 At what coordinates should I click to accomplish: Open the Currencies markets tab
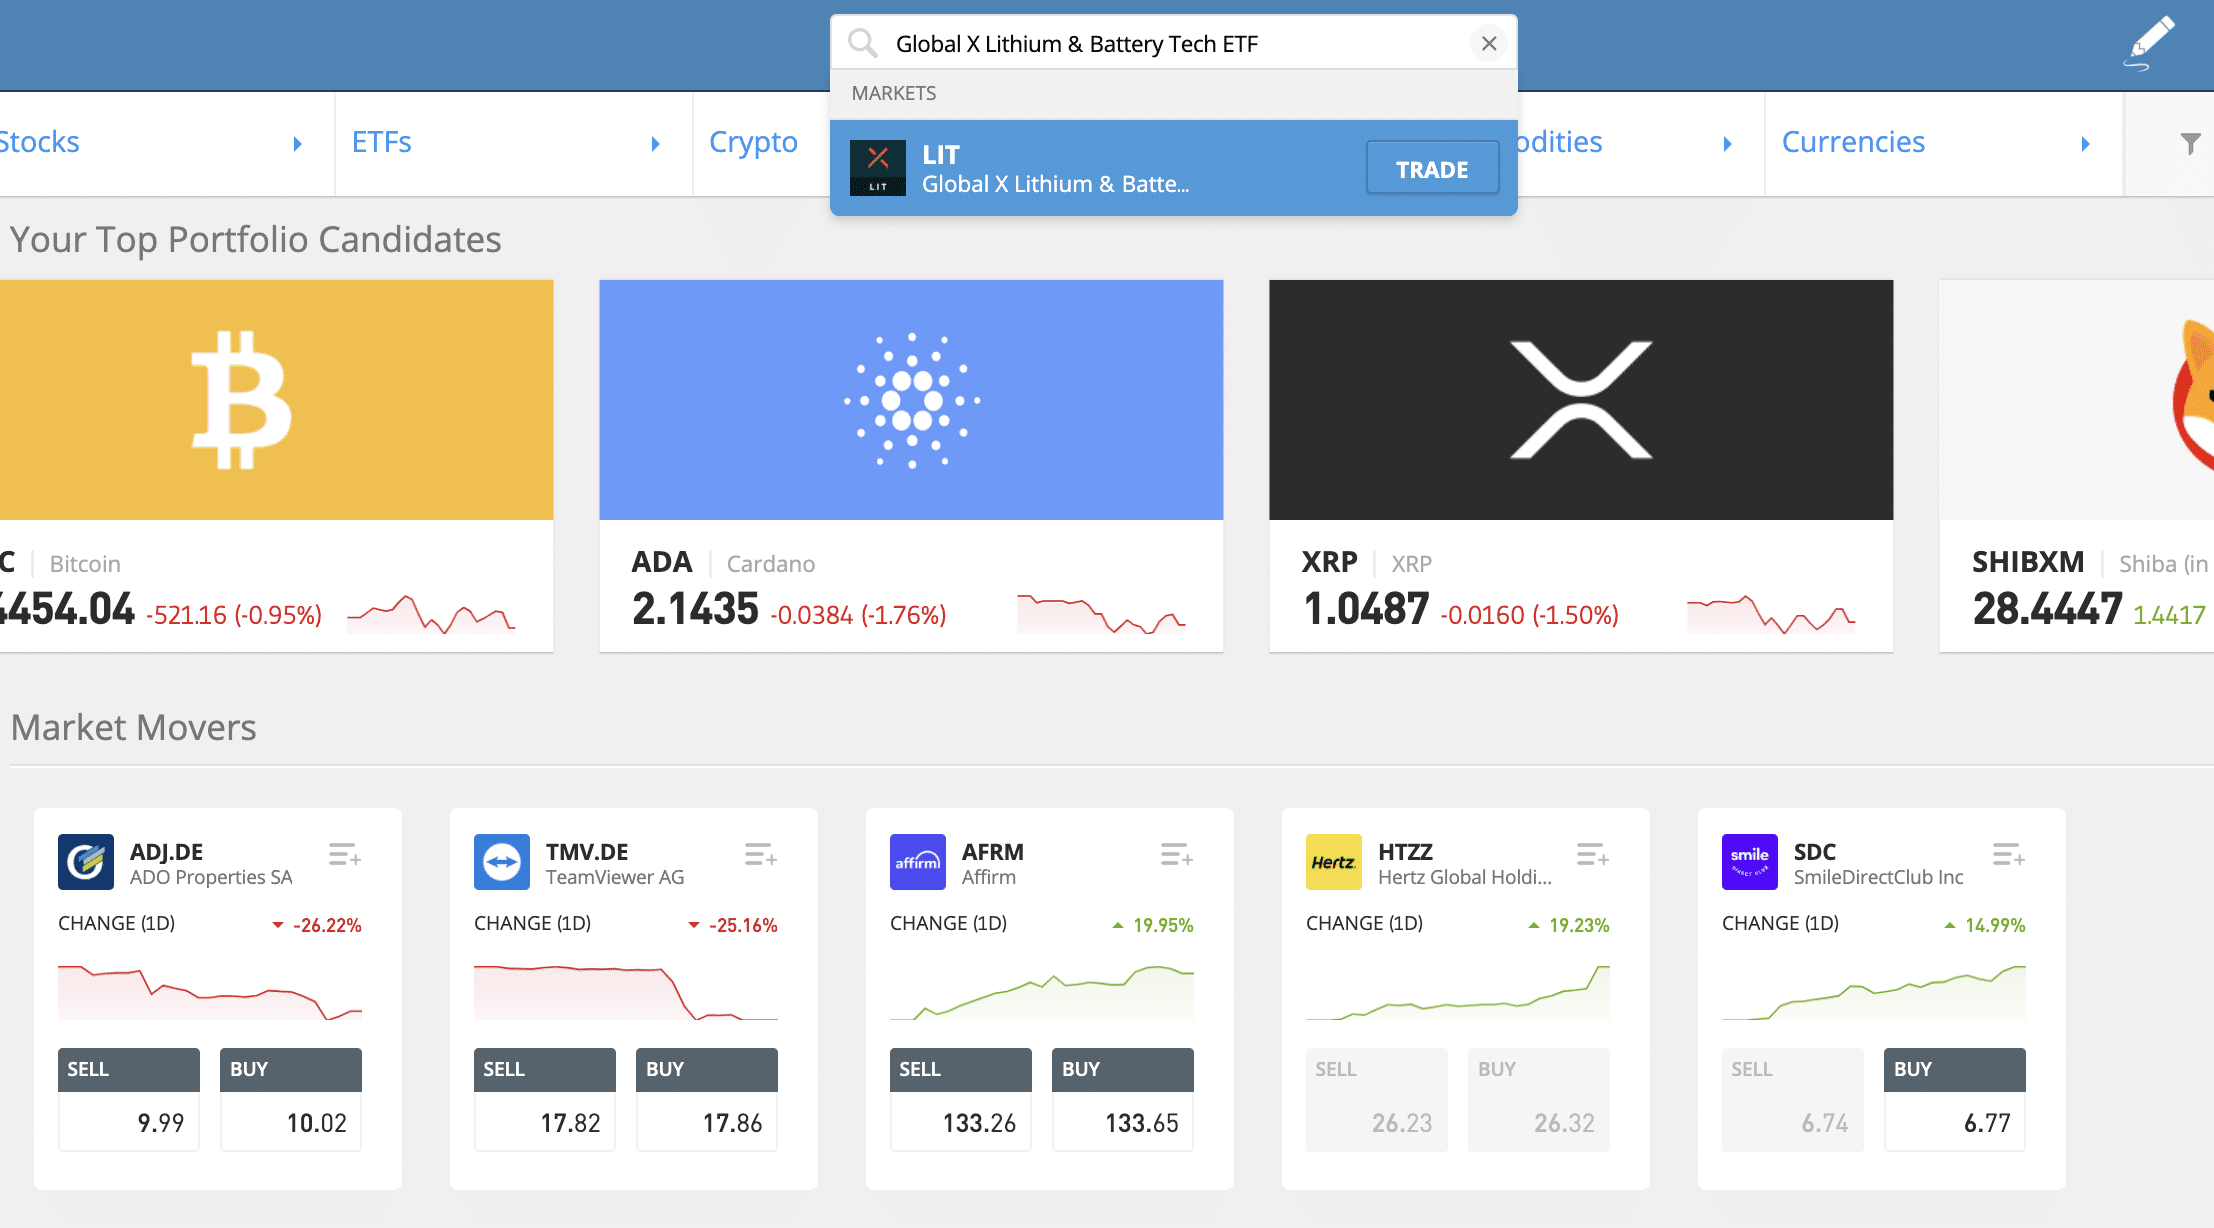[1853, 143]
